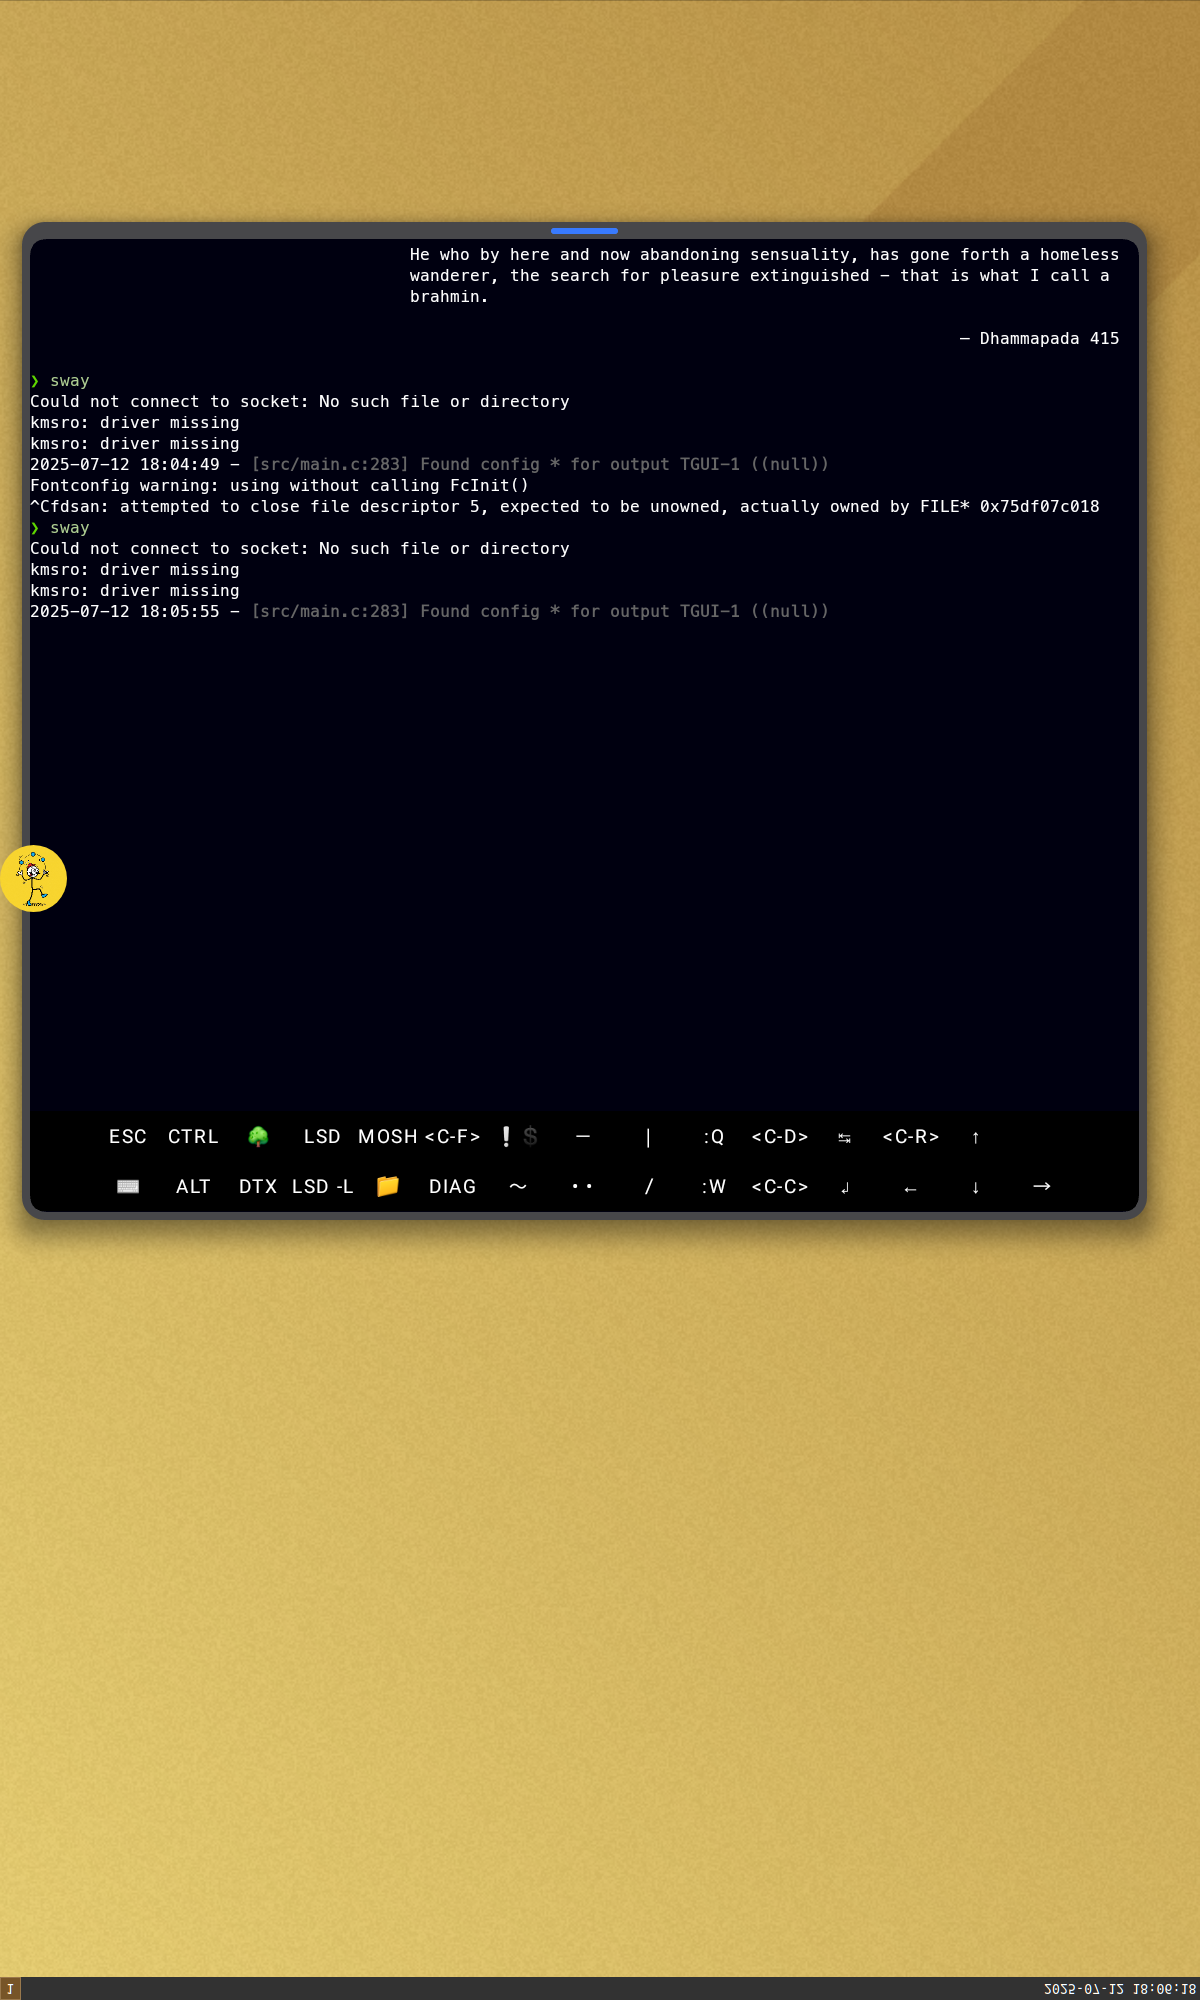1200x2000 pixels.
Task: Tap the up arrow key
Action: click(x=976, y=1137)
